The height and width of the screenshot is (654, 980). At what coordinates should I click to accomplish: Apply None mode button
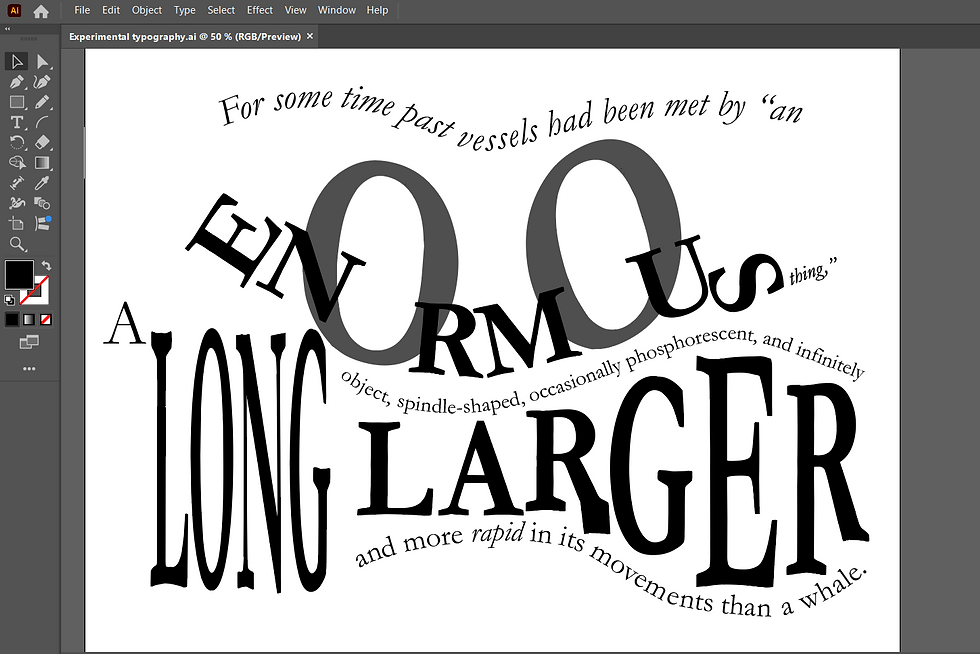click(x=46, y=320)
